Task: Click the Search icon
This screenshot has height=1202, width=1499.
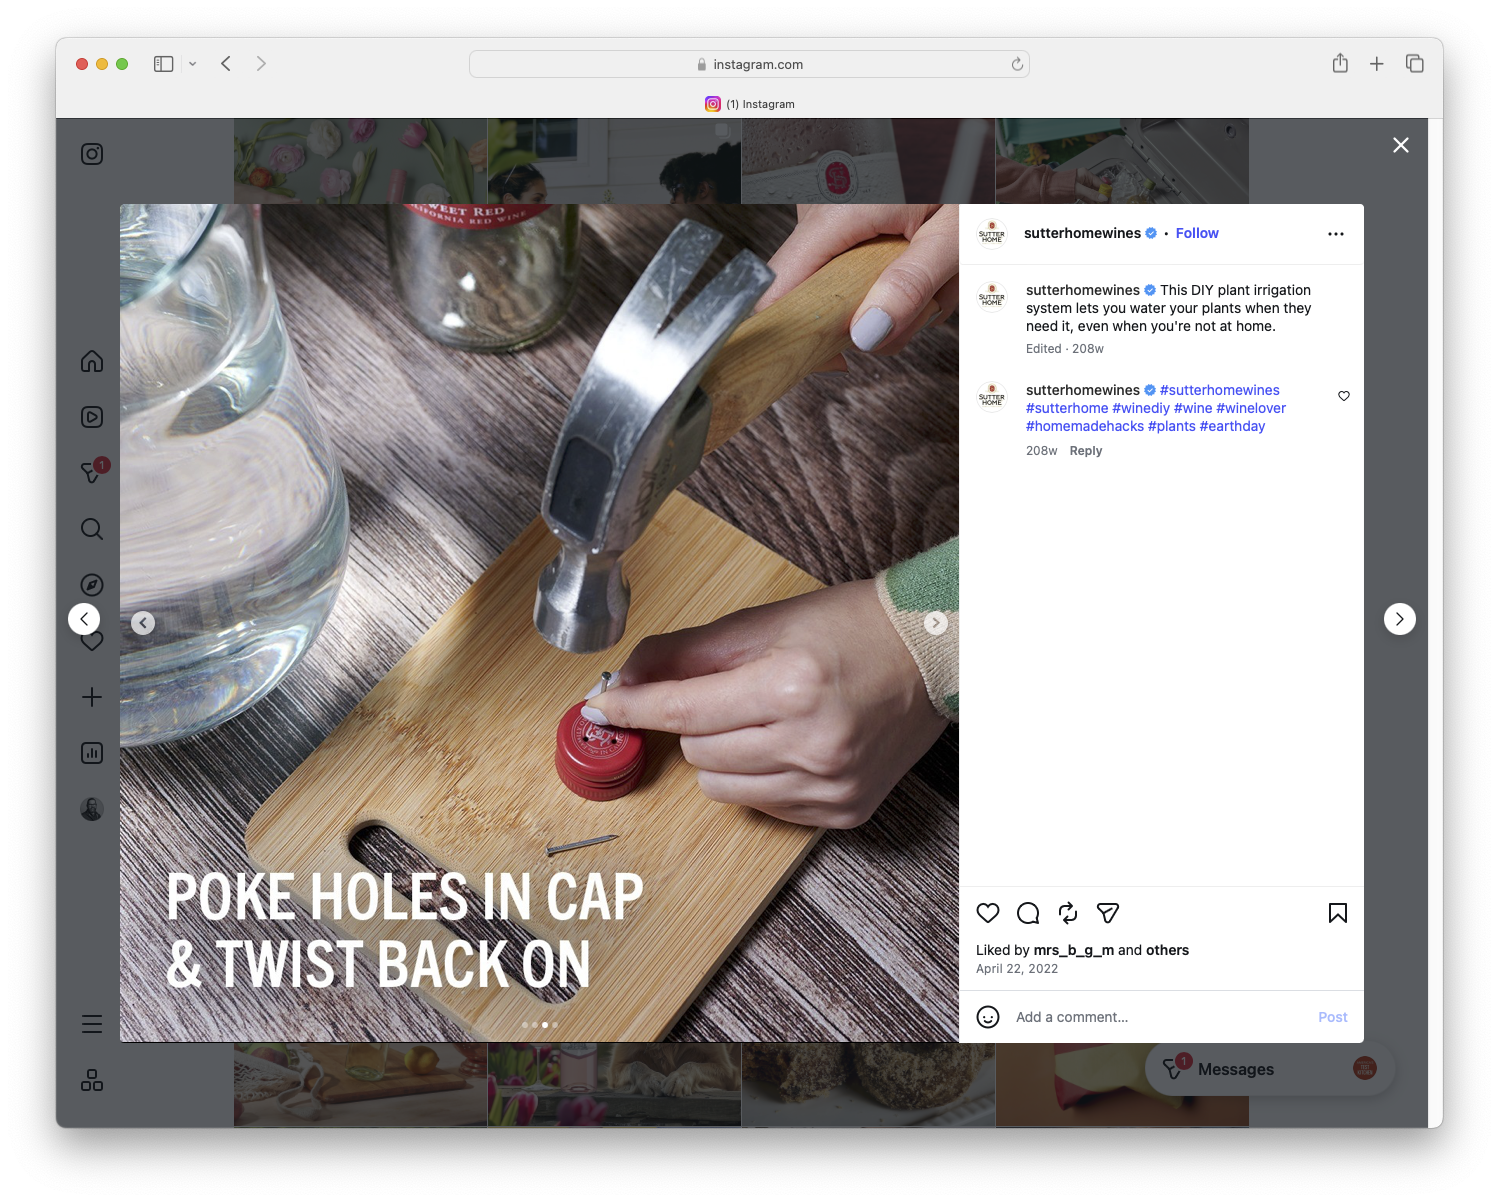Action: pyautogui.click(x=91, y=529)
